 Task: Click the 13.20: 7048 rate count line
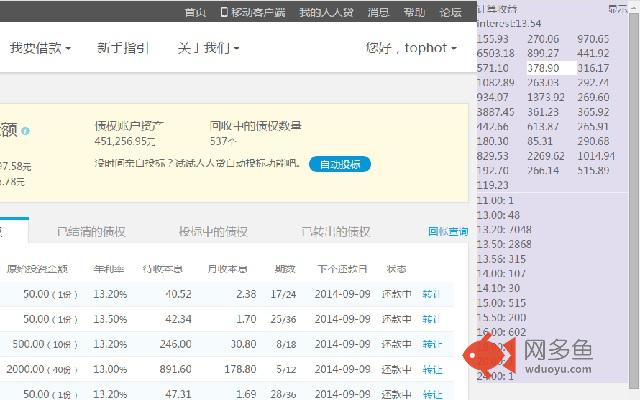point(504,229)
